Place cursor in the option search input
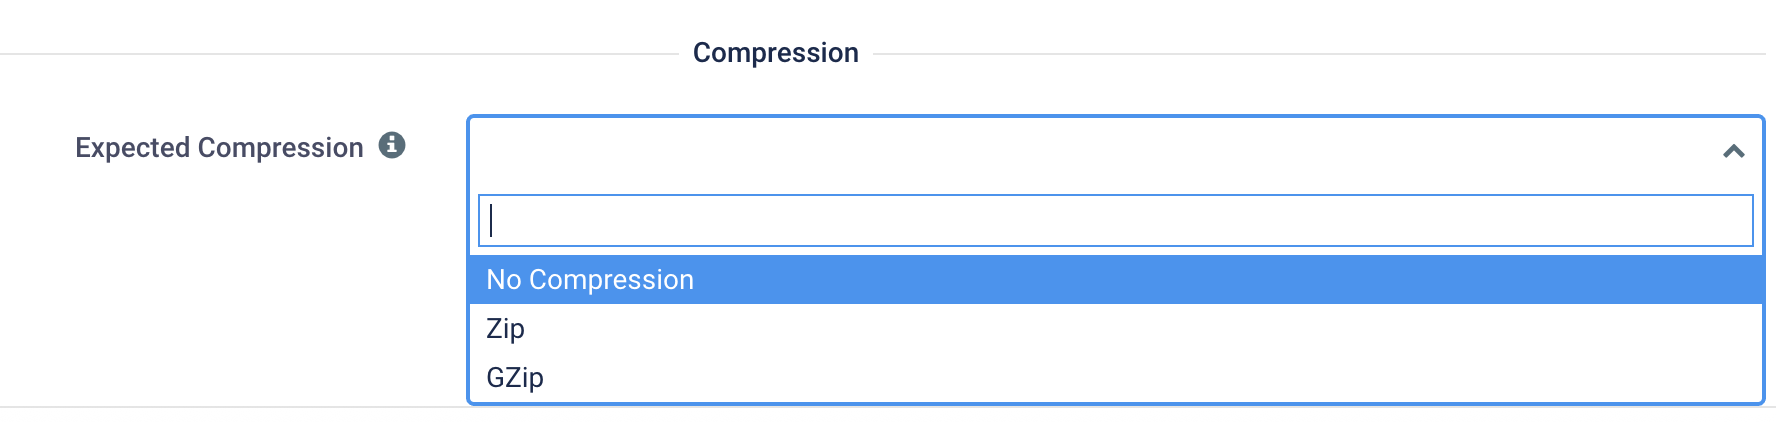The image size is (1776, 422). (x=1115, y=221)
